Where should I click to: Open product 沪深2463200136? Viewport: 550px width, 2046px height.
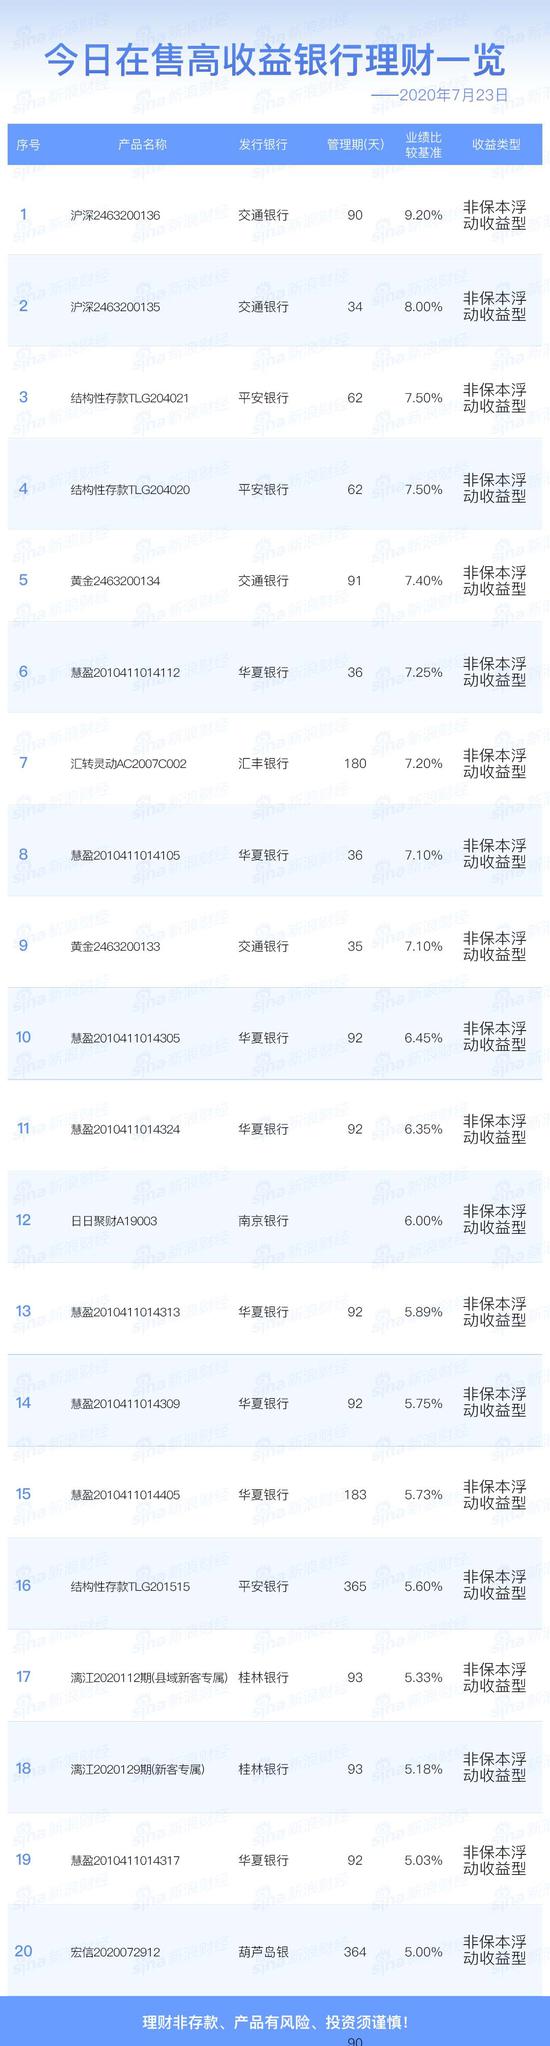point(116,215)
